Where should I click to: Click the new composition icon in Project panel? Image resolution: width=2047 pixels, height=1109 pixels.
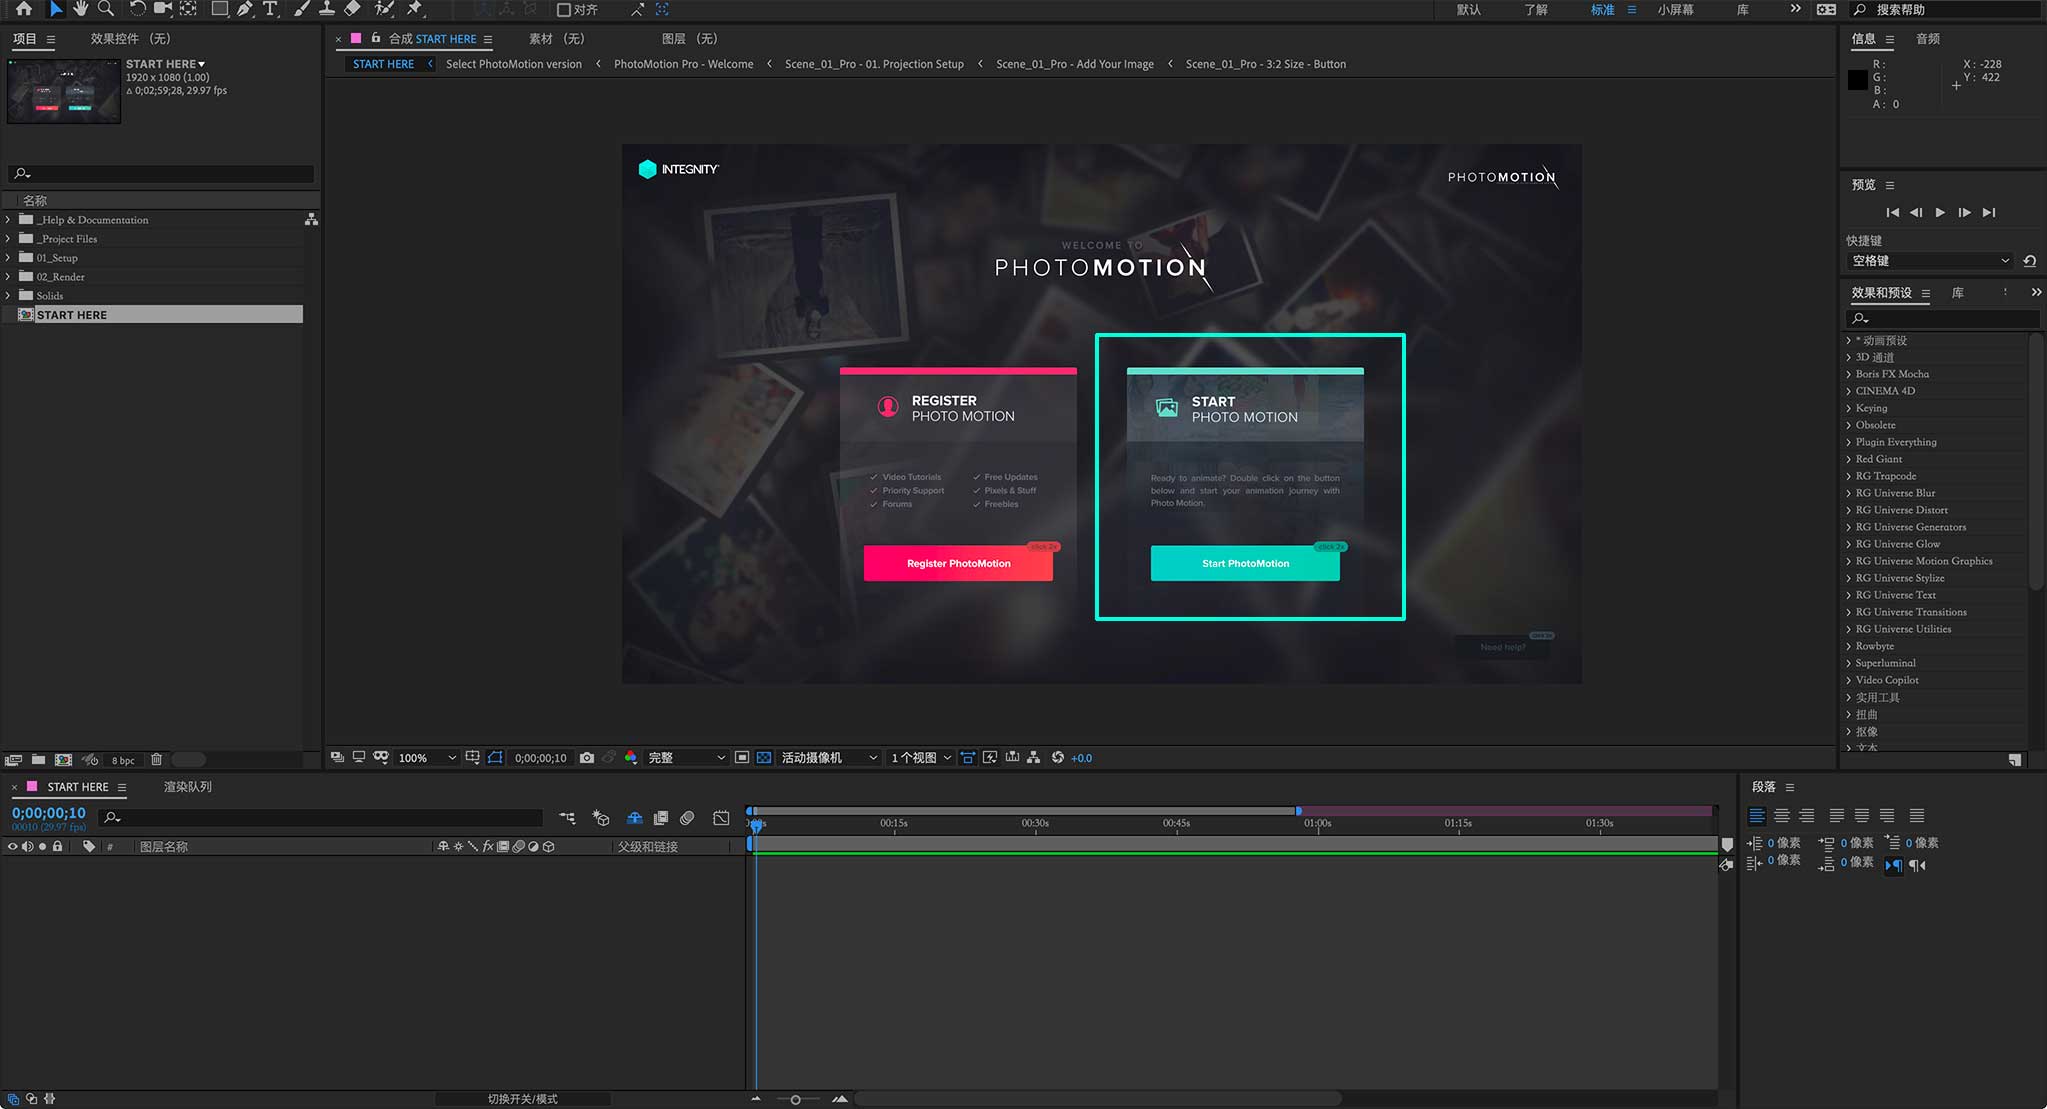[63, 760]
